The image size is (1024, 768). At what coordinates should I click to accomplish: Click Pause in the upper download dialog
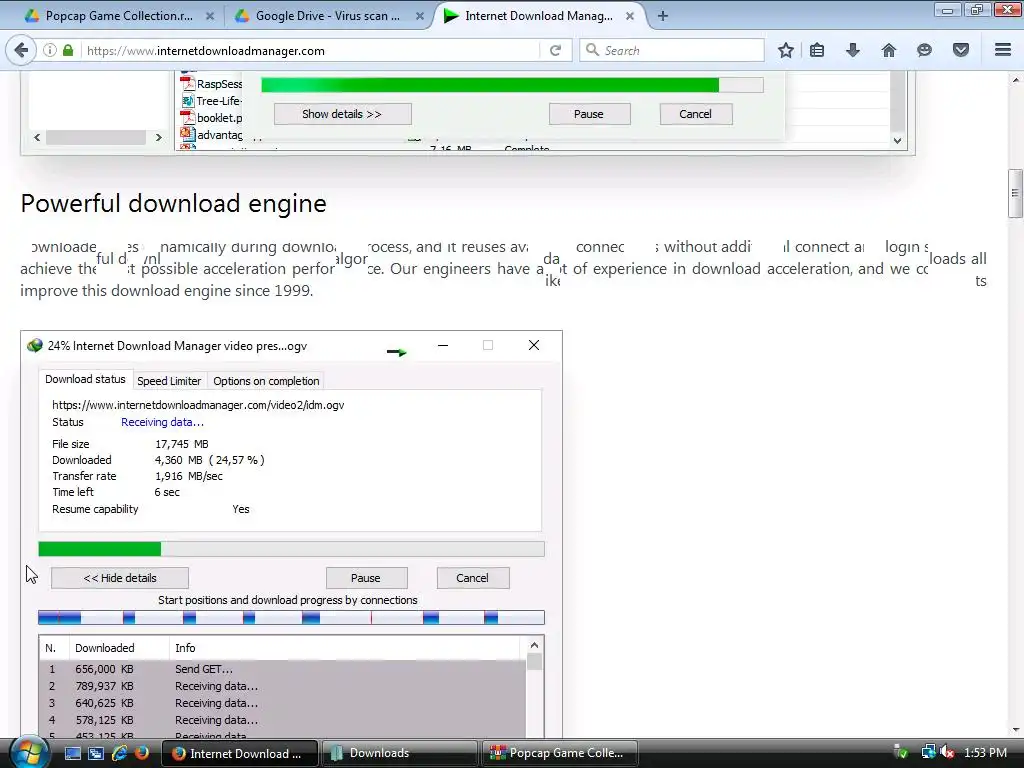tap(589, 114)
